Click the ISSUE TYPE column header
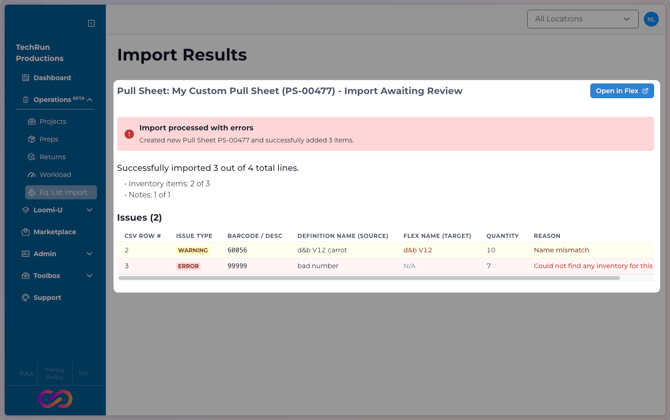This screenshot has width=670, height=420. pos(194,236)
